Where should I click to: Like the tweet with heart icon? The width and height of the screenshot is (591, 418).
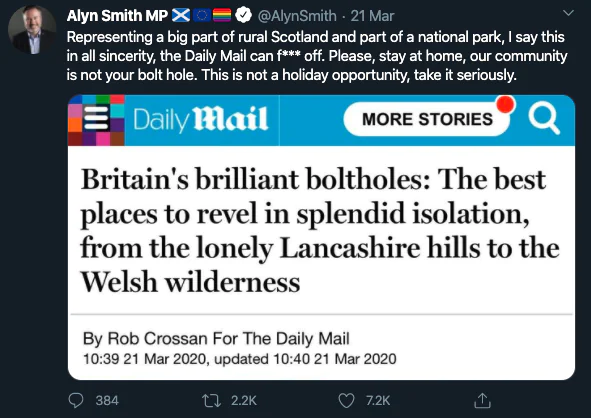[346, 401]
